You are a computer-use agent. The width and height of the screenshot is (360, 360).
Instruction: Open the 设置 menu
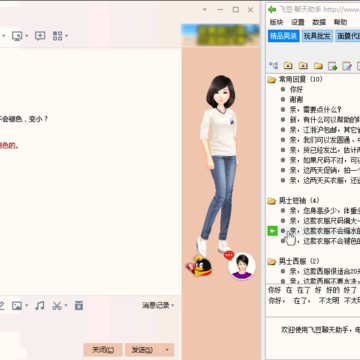[298, 22]
